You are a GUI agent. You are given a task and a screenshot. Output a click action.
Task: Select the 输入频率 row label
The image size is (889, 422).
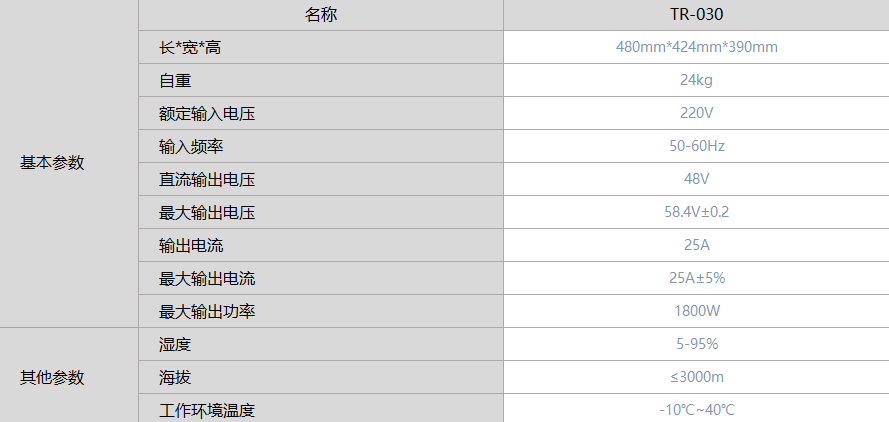point(191,147)
